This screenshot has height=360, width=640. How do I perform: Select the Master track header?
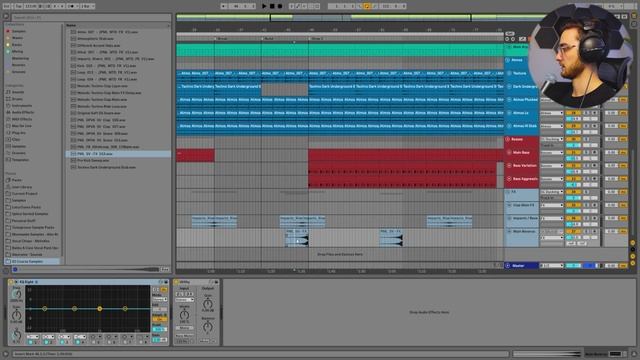521,266
